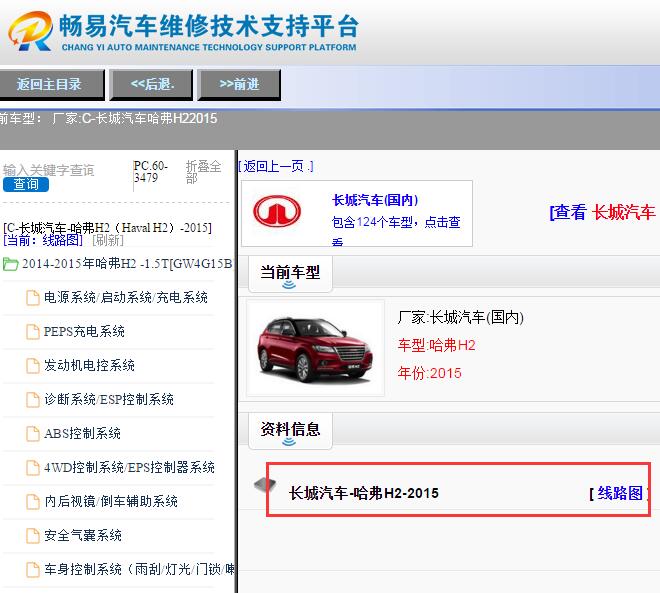
Task: Open ABS控制系统 entry
Action: 82,433
